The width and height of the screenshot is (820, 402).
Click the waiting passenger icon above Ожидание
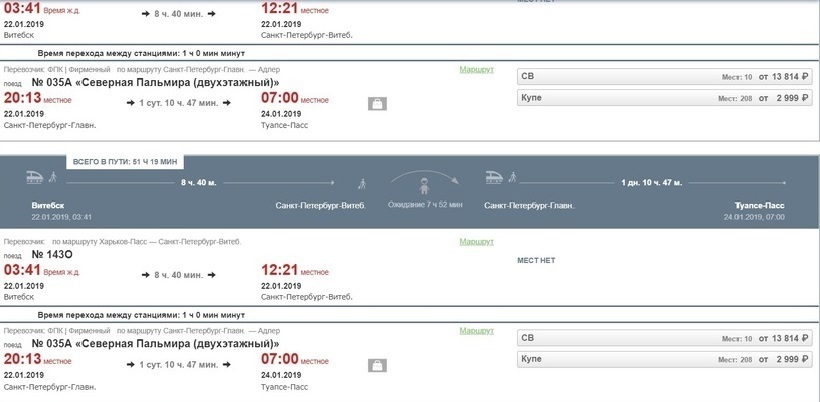pos(424,186)
